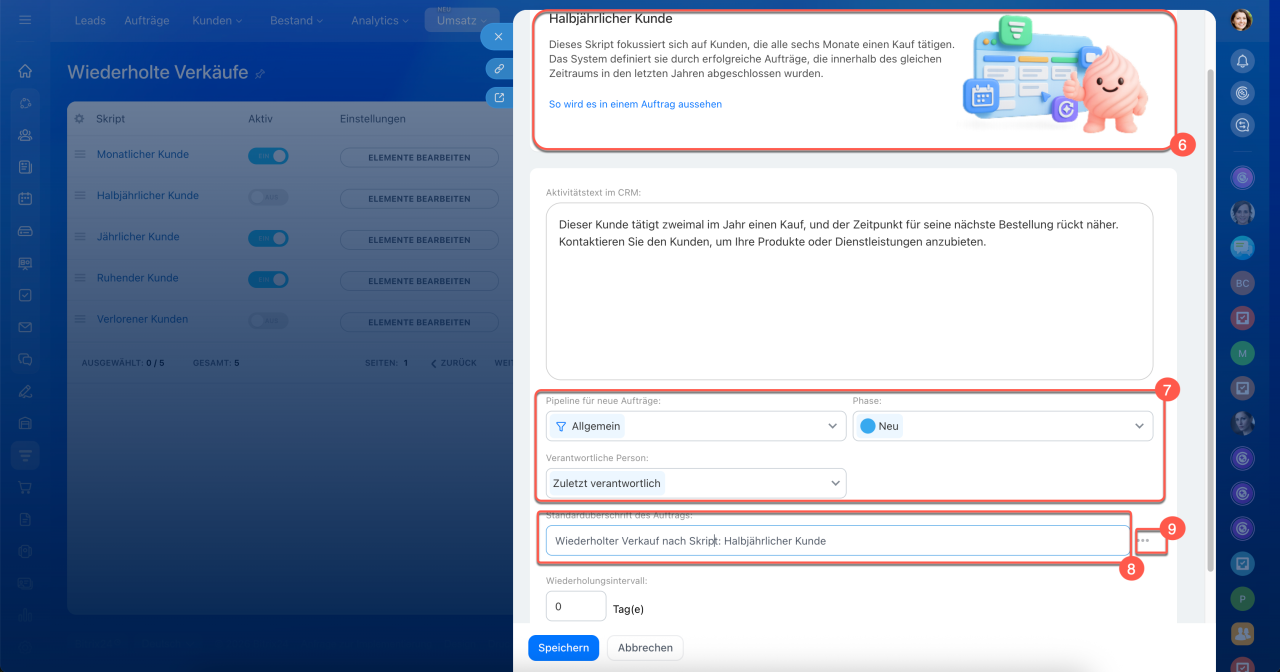1280x672 pixels.
Task: Click the gear icon in Skript table header
Action: (x=80, y=119)
